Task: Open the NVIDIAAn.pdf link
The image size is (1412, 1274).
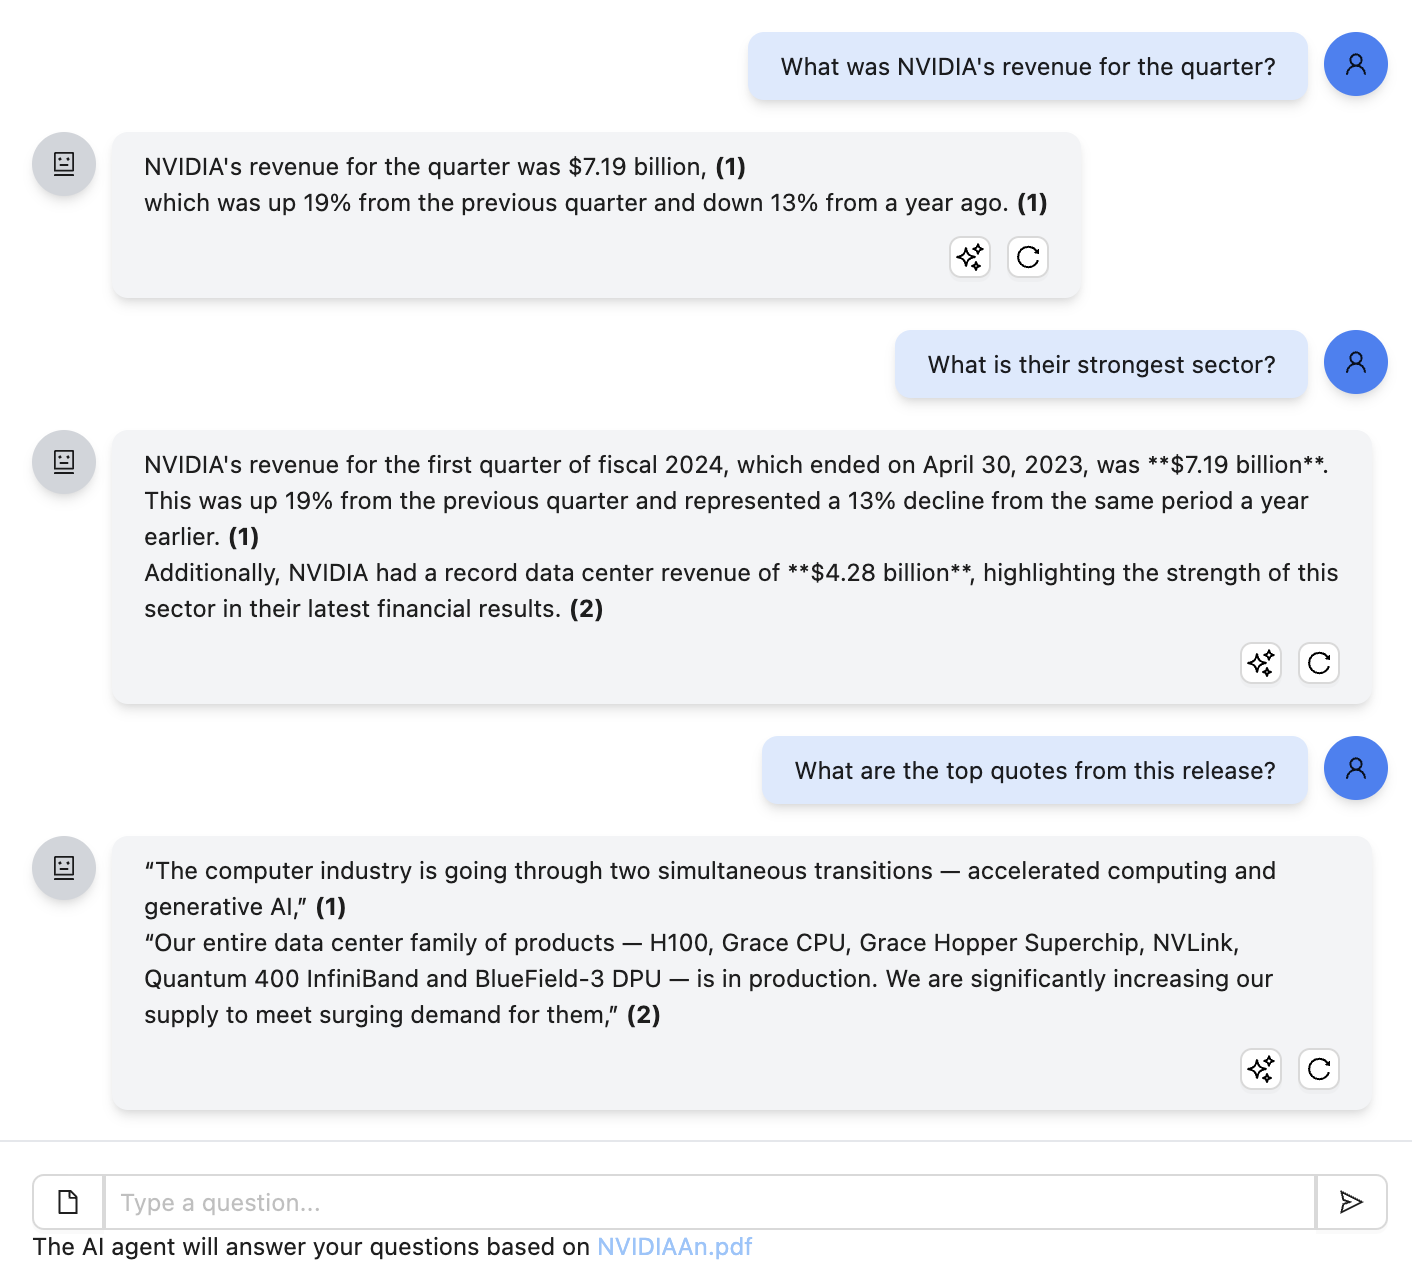Action: coord(675,1247)
